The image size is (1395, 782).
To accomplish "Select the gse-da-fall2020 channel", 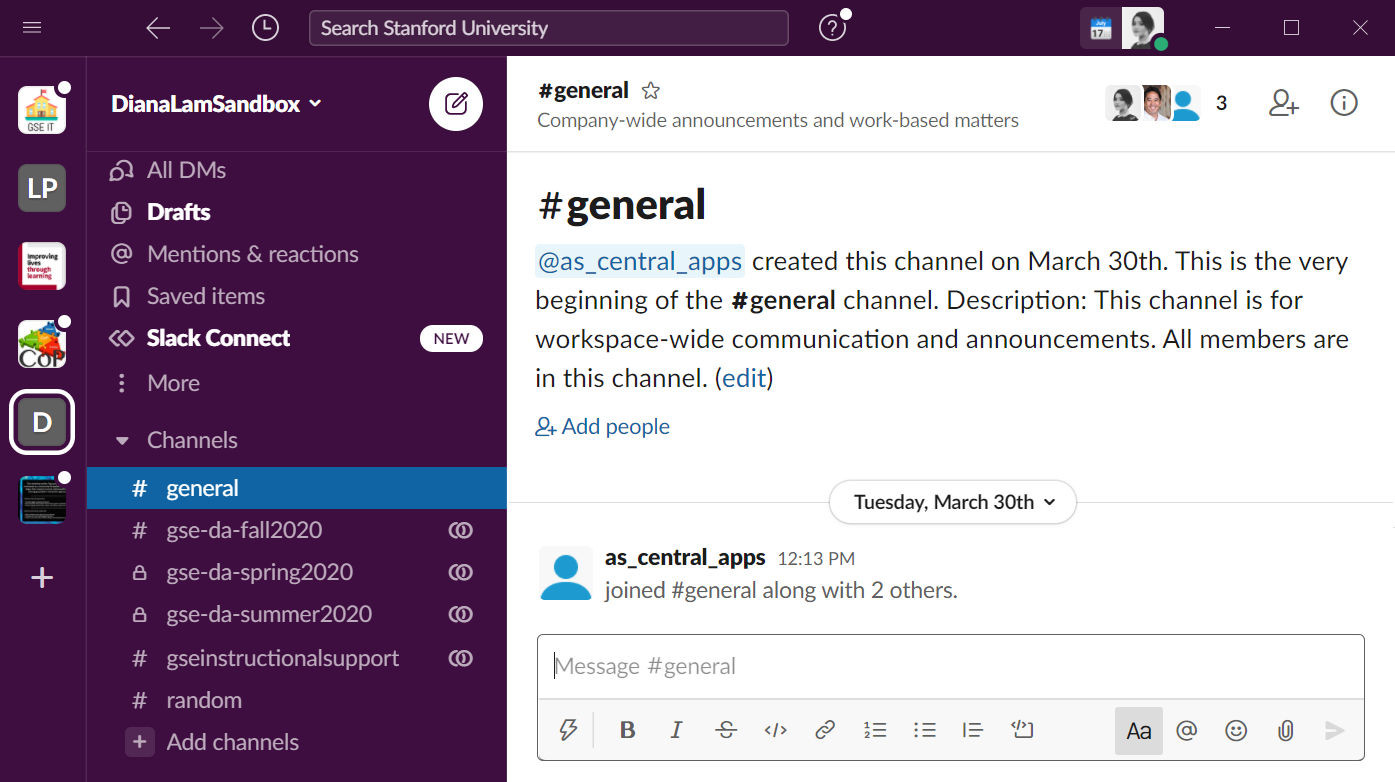I will tap(244, 530).
